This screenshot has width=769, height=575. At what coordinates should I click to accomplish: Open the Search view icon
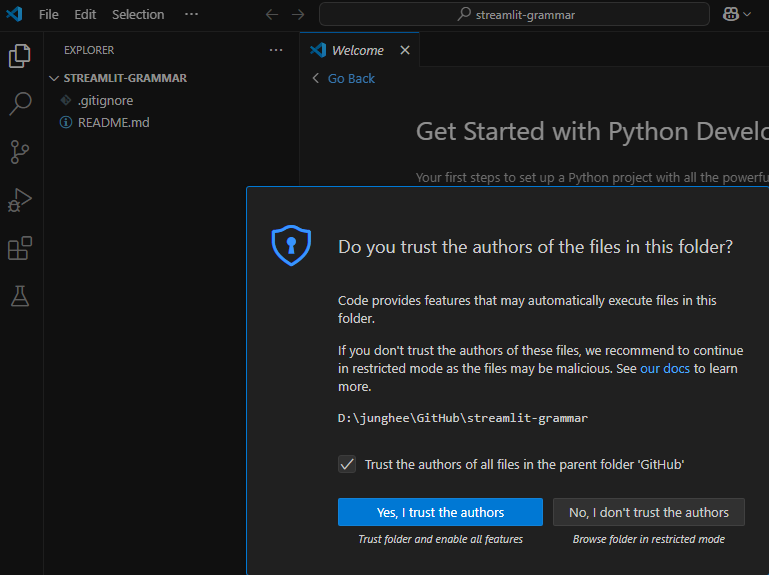click(20, 103)
